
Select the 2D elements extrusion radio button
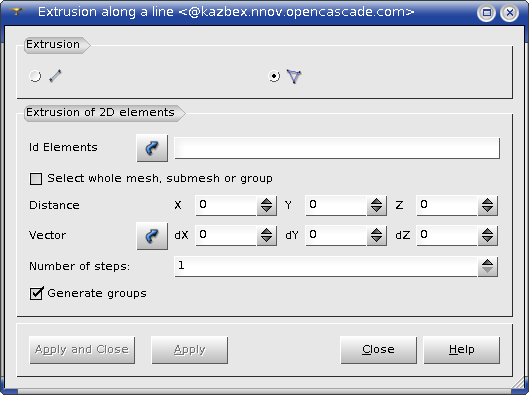click(274, 76)
